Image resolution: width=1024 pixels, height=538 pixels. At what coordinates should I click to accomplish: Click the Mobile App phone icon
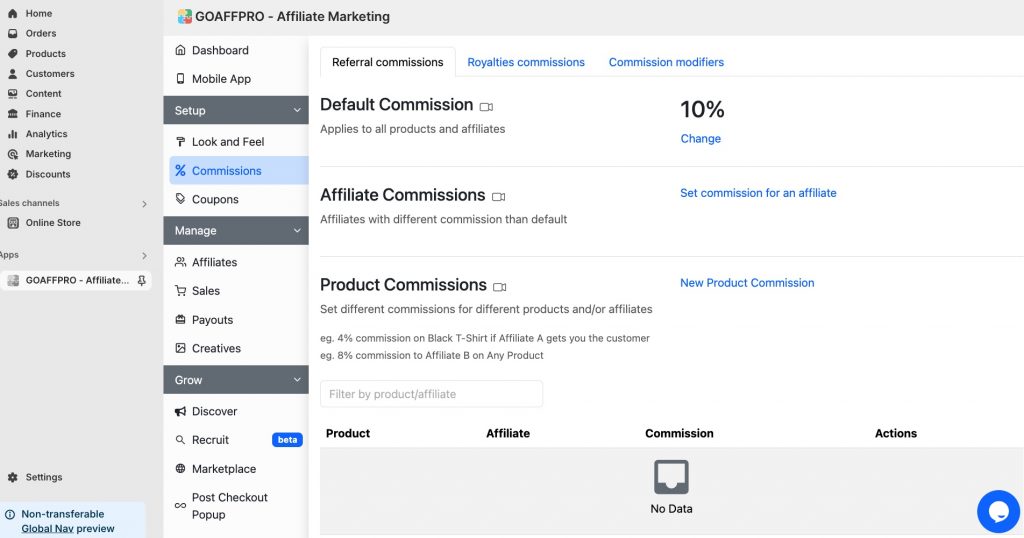click(x=180, y=79)
